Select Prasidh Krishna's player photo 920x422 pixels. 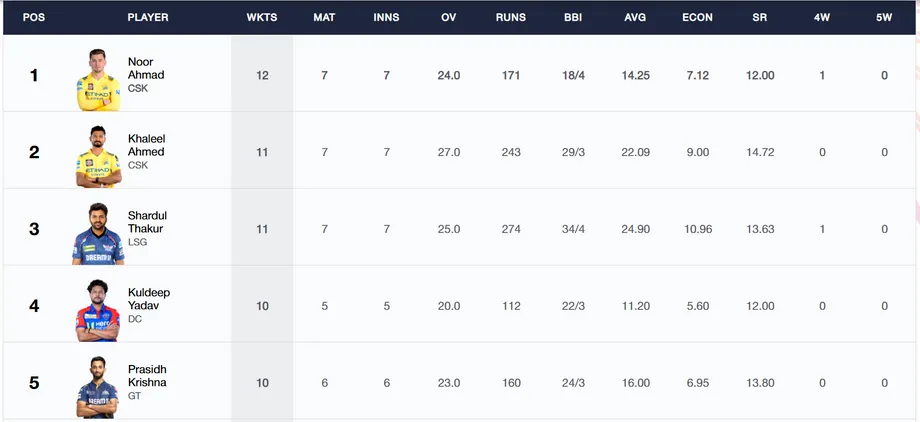point(98,387)
